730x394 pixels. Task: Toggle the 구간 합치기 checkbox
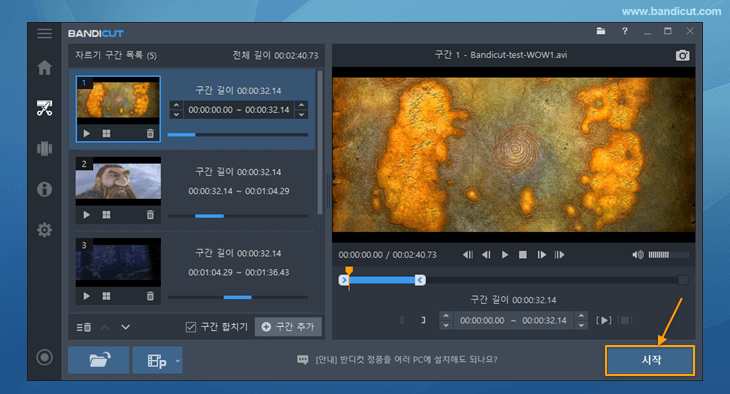190,327
